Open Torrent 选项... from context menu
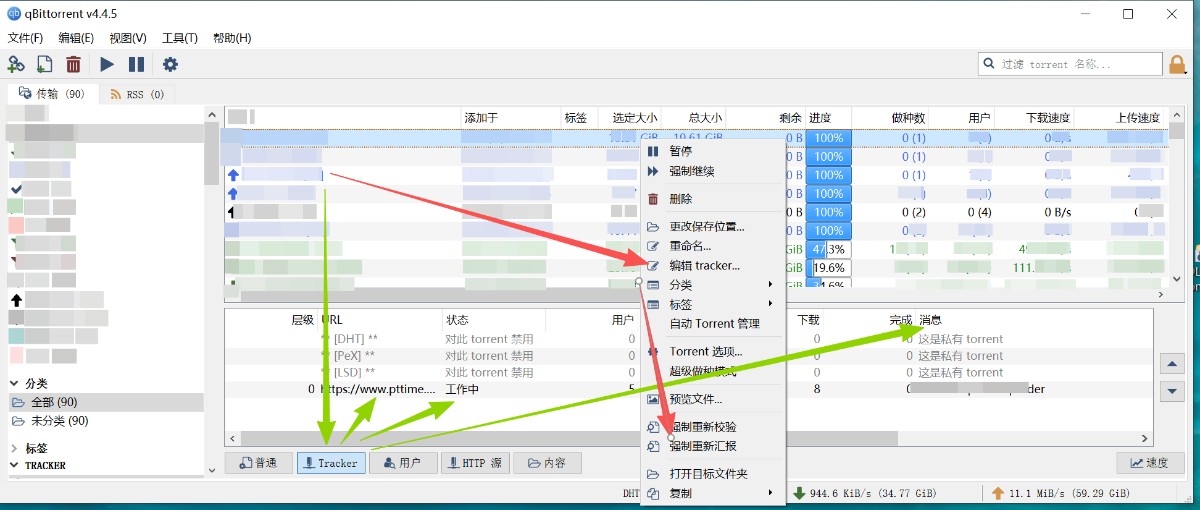Viewport: 1200px width, 510px height. [x=712, y=352]
